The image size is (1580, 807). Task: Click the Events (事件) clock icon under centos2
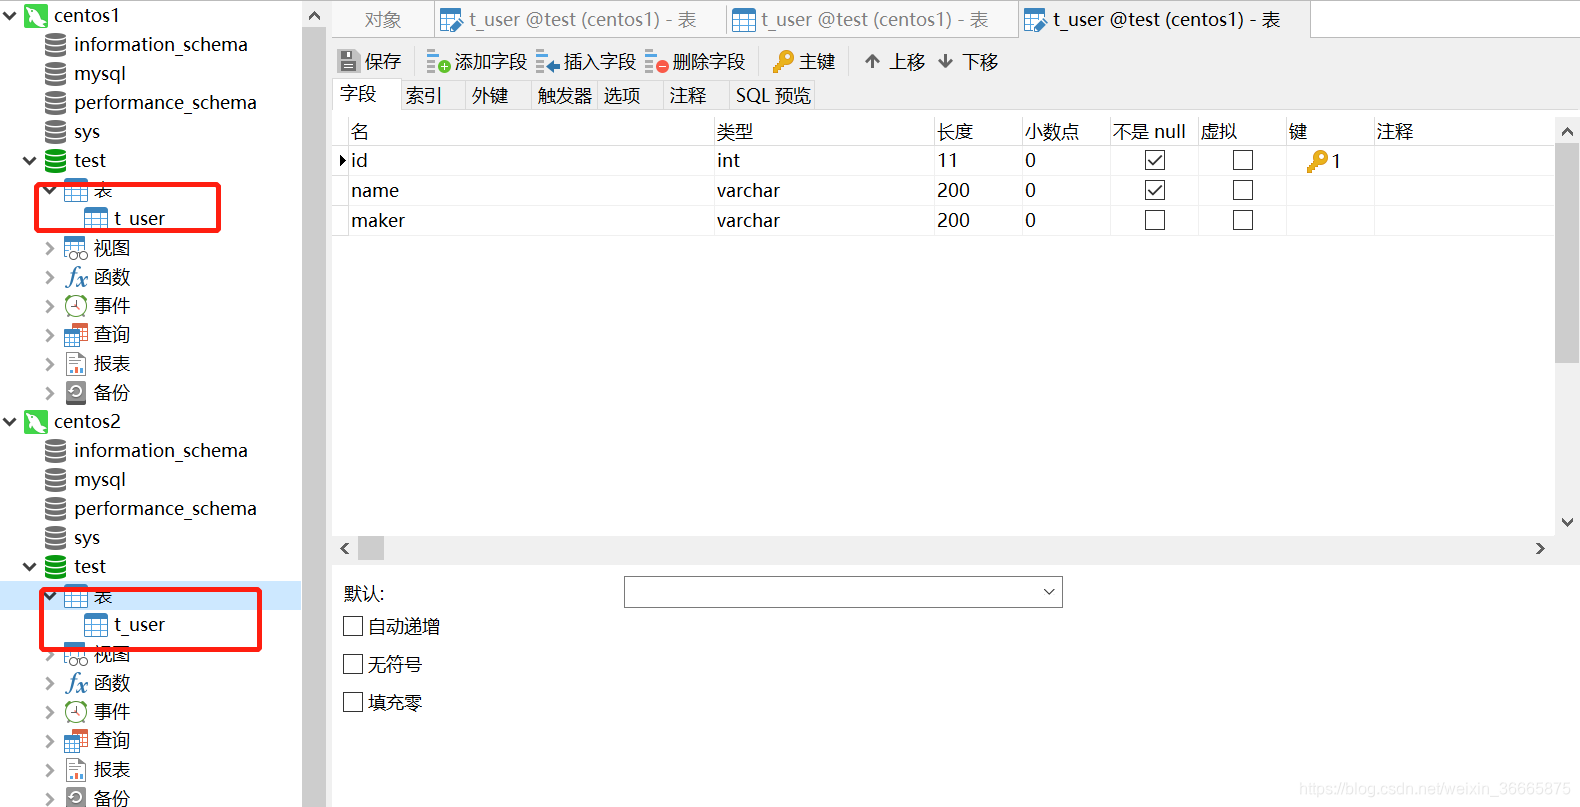[76, 711]
